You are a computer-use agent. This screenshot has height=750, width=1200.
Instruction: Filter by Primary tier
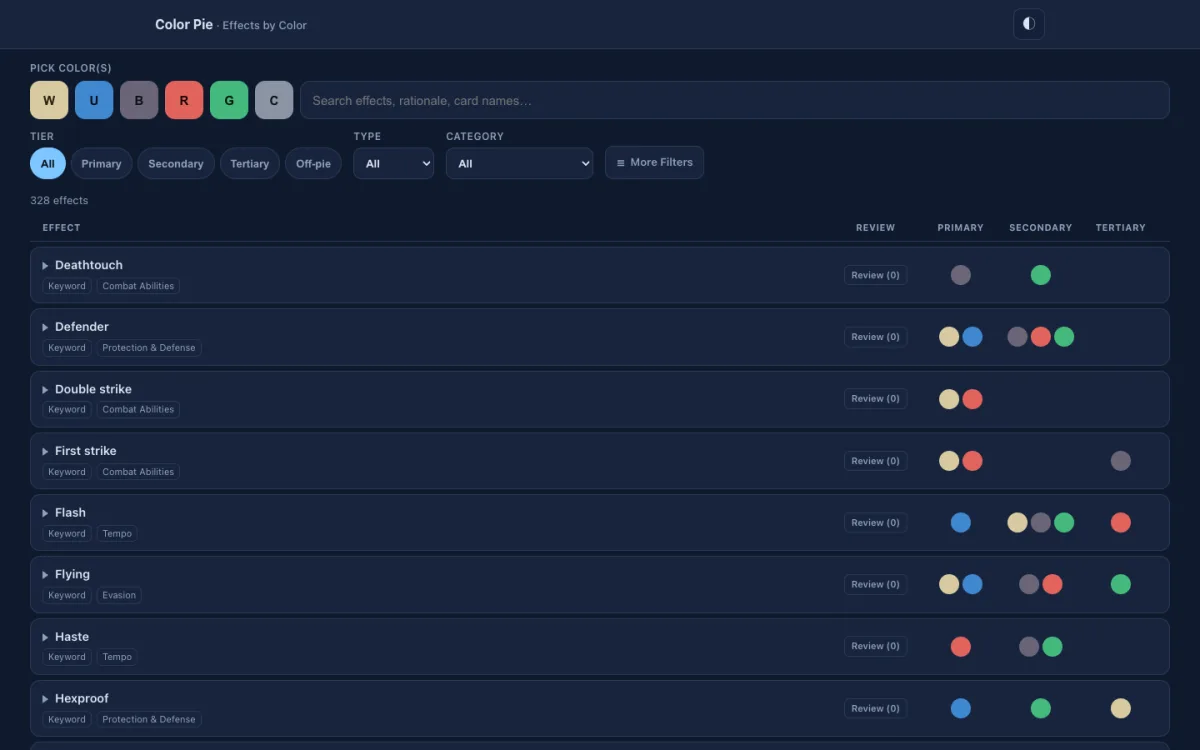click(x=101, y=164)
